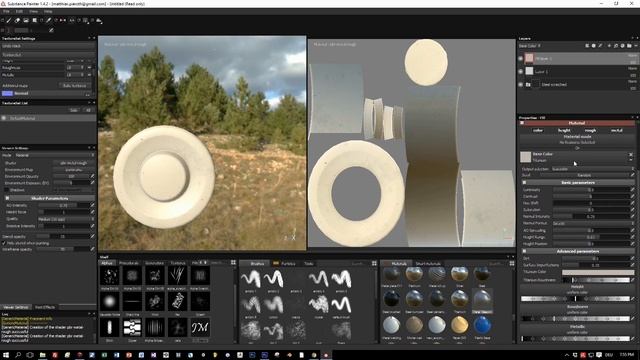Screen dimensions: 640x360
Task: Switch to Particles tab in brush shelf
Action: pyautogui.click(x=288, y=264)
